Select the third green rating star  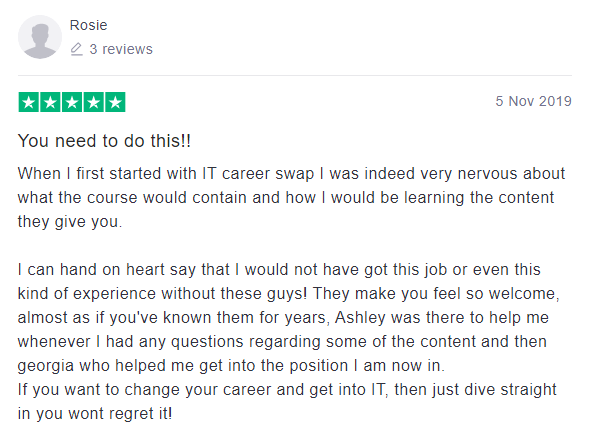[x=72, y=102]
